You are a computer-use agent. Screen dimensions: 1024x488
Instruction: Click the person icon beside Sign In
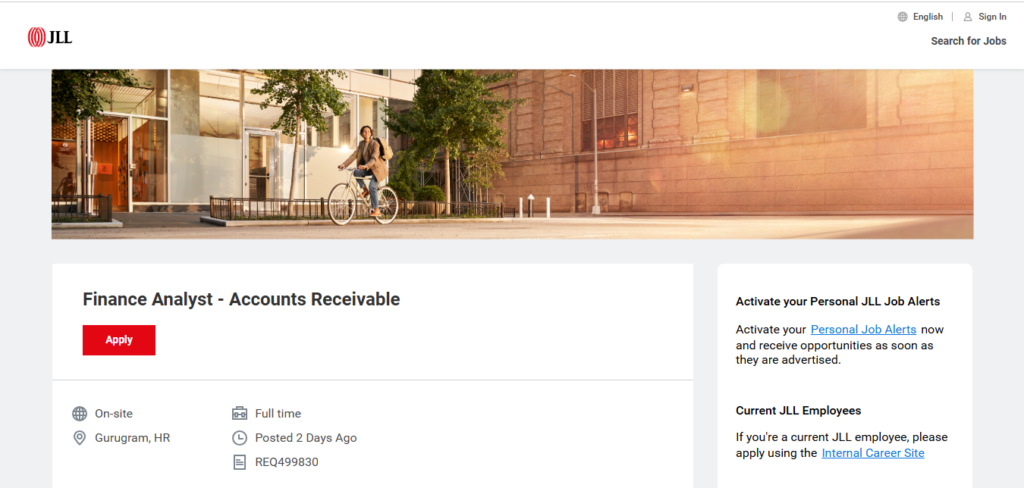coord(968,17)
